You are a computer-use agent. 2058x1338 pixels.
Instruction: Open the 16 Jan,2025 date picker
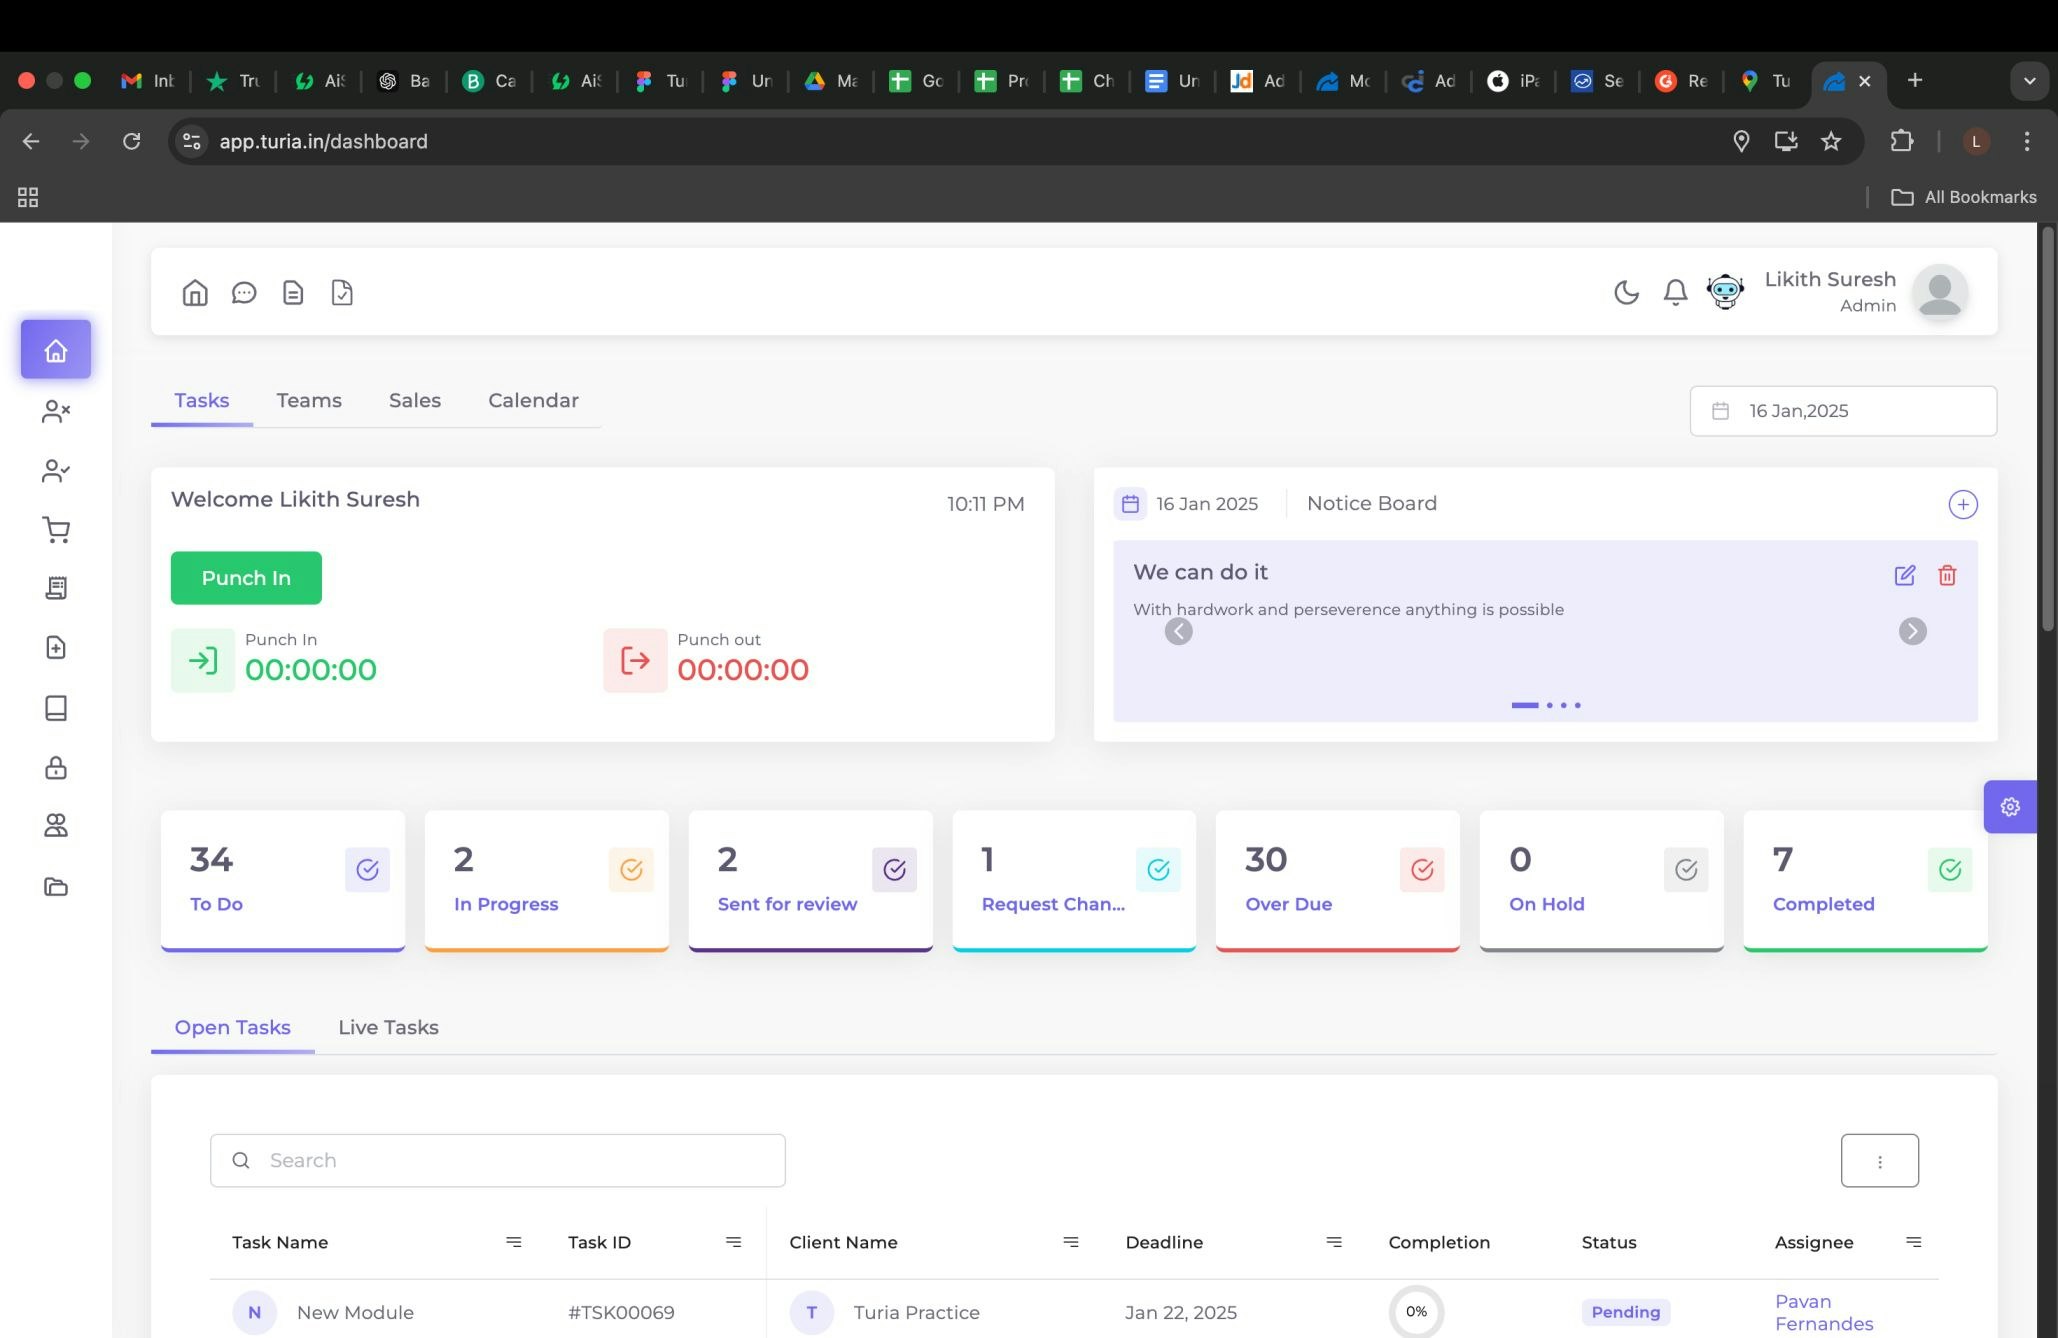click(x=1843, y=411)
